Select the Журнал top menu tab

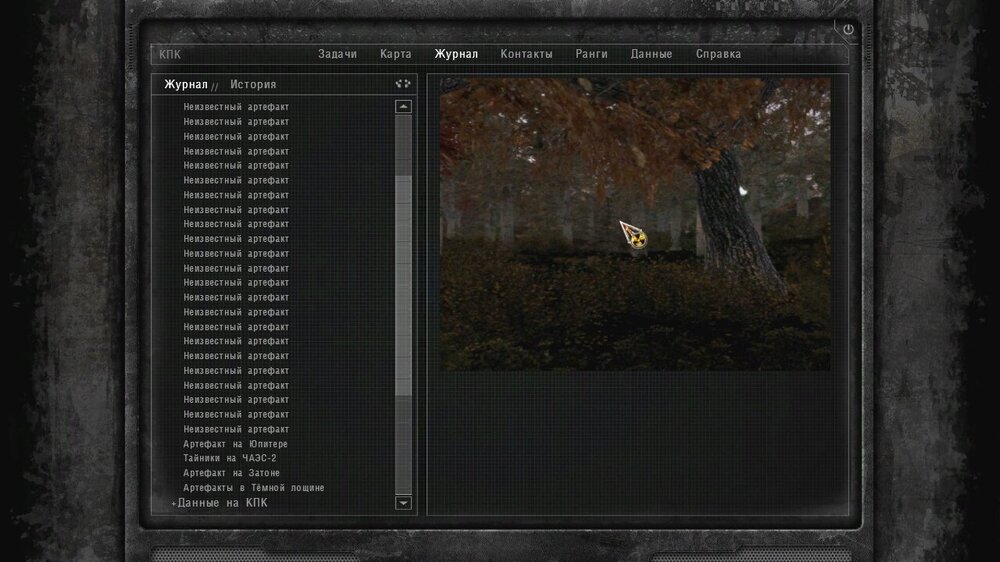(456, 54)
